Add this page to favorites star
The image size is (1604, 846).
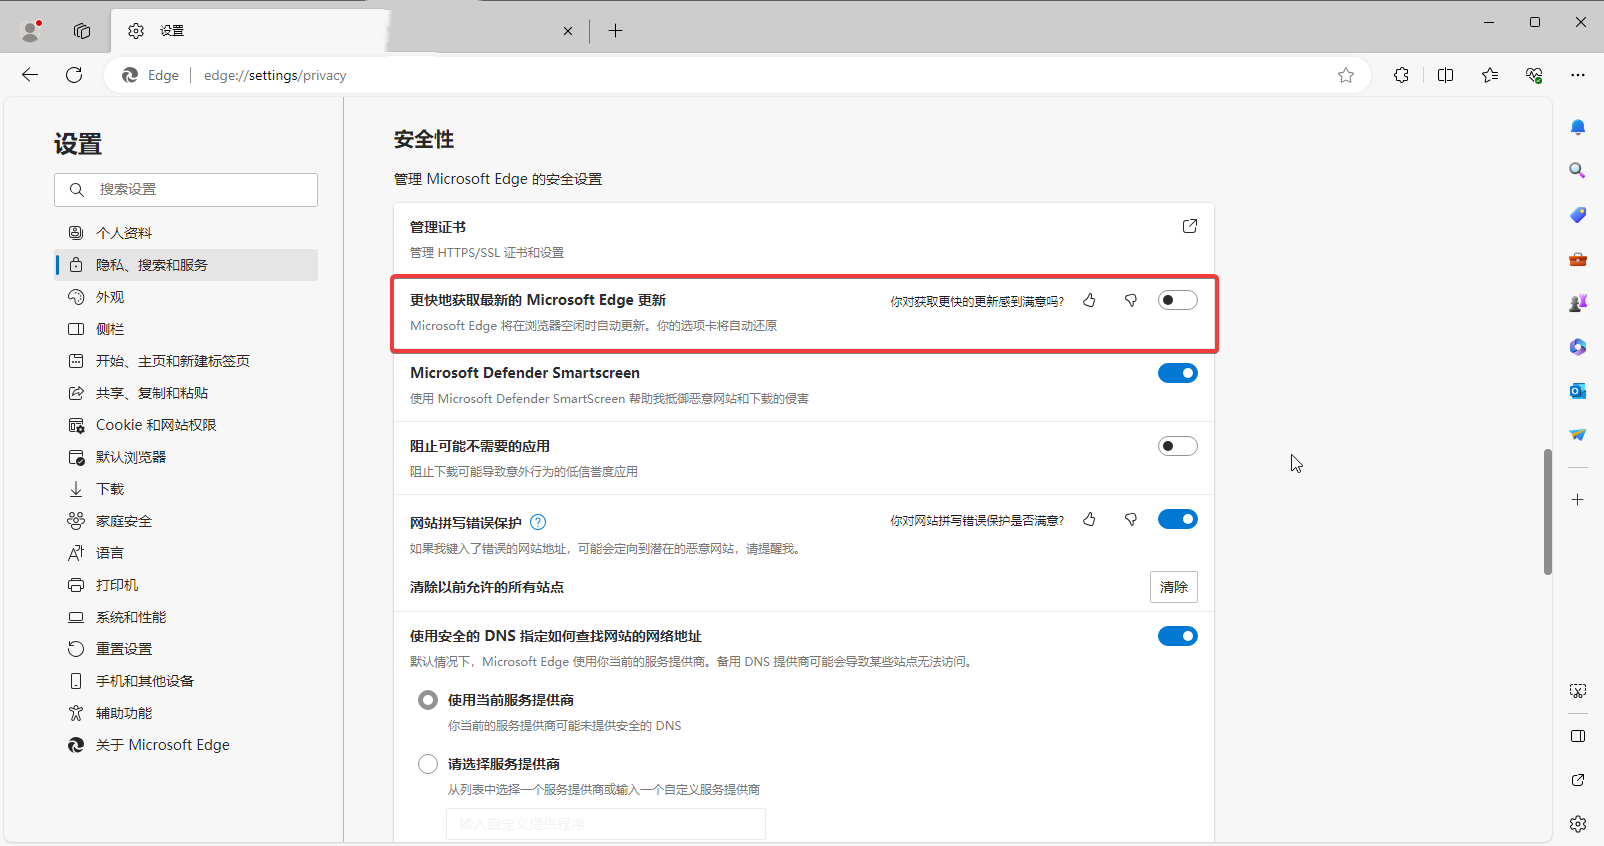tap(1346, 75)
